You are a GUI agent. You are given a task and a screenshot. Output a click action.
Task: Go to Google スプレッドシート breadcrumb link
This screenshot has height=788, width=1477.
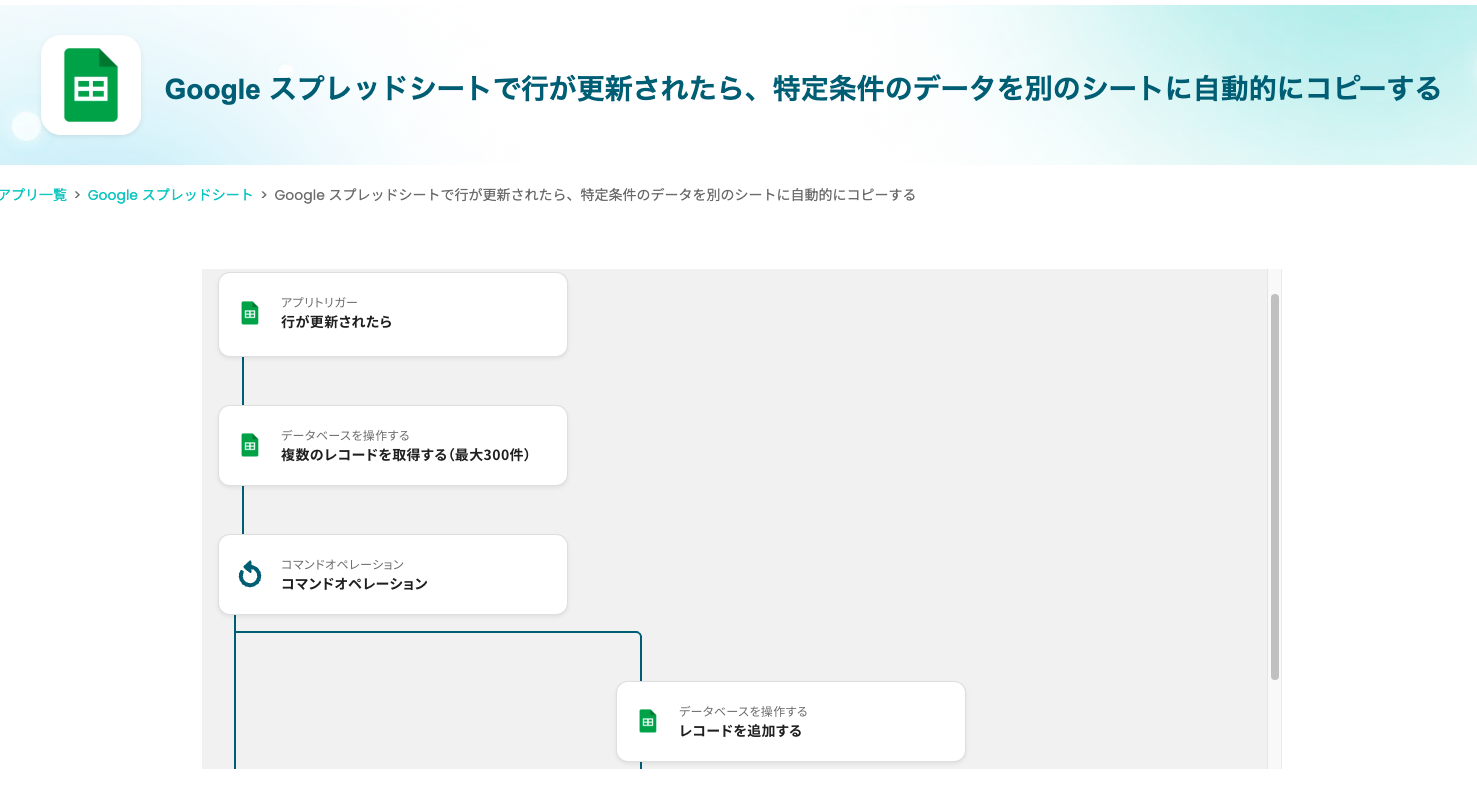point(170,195)
